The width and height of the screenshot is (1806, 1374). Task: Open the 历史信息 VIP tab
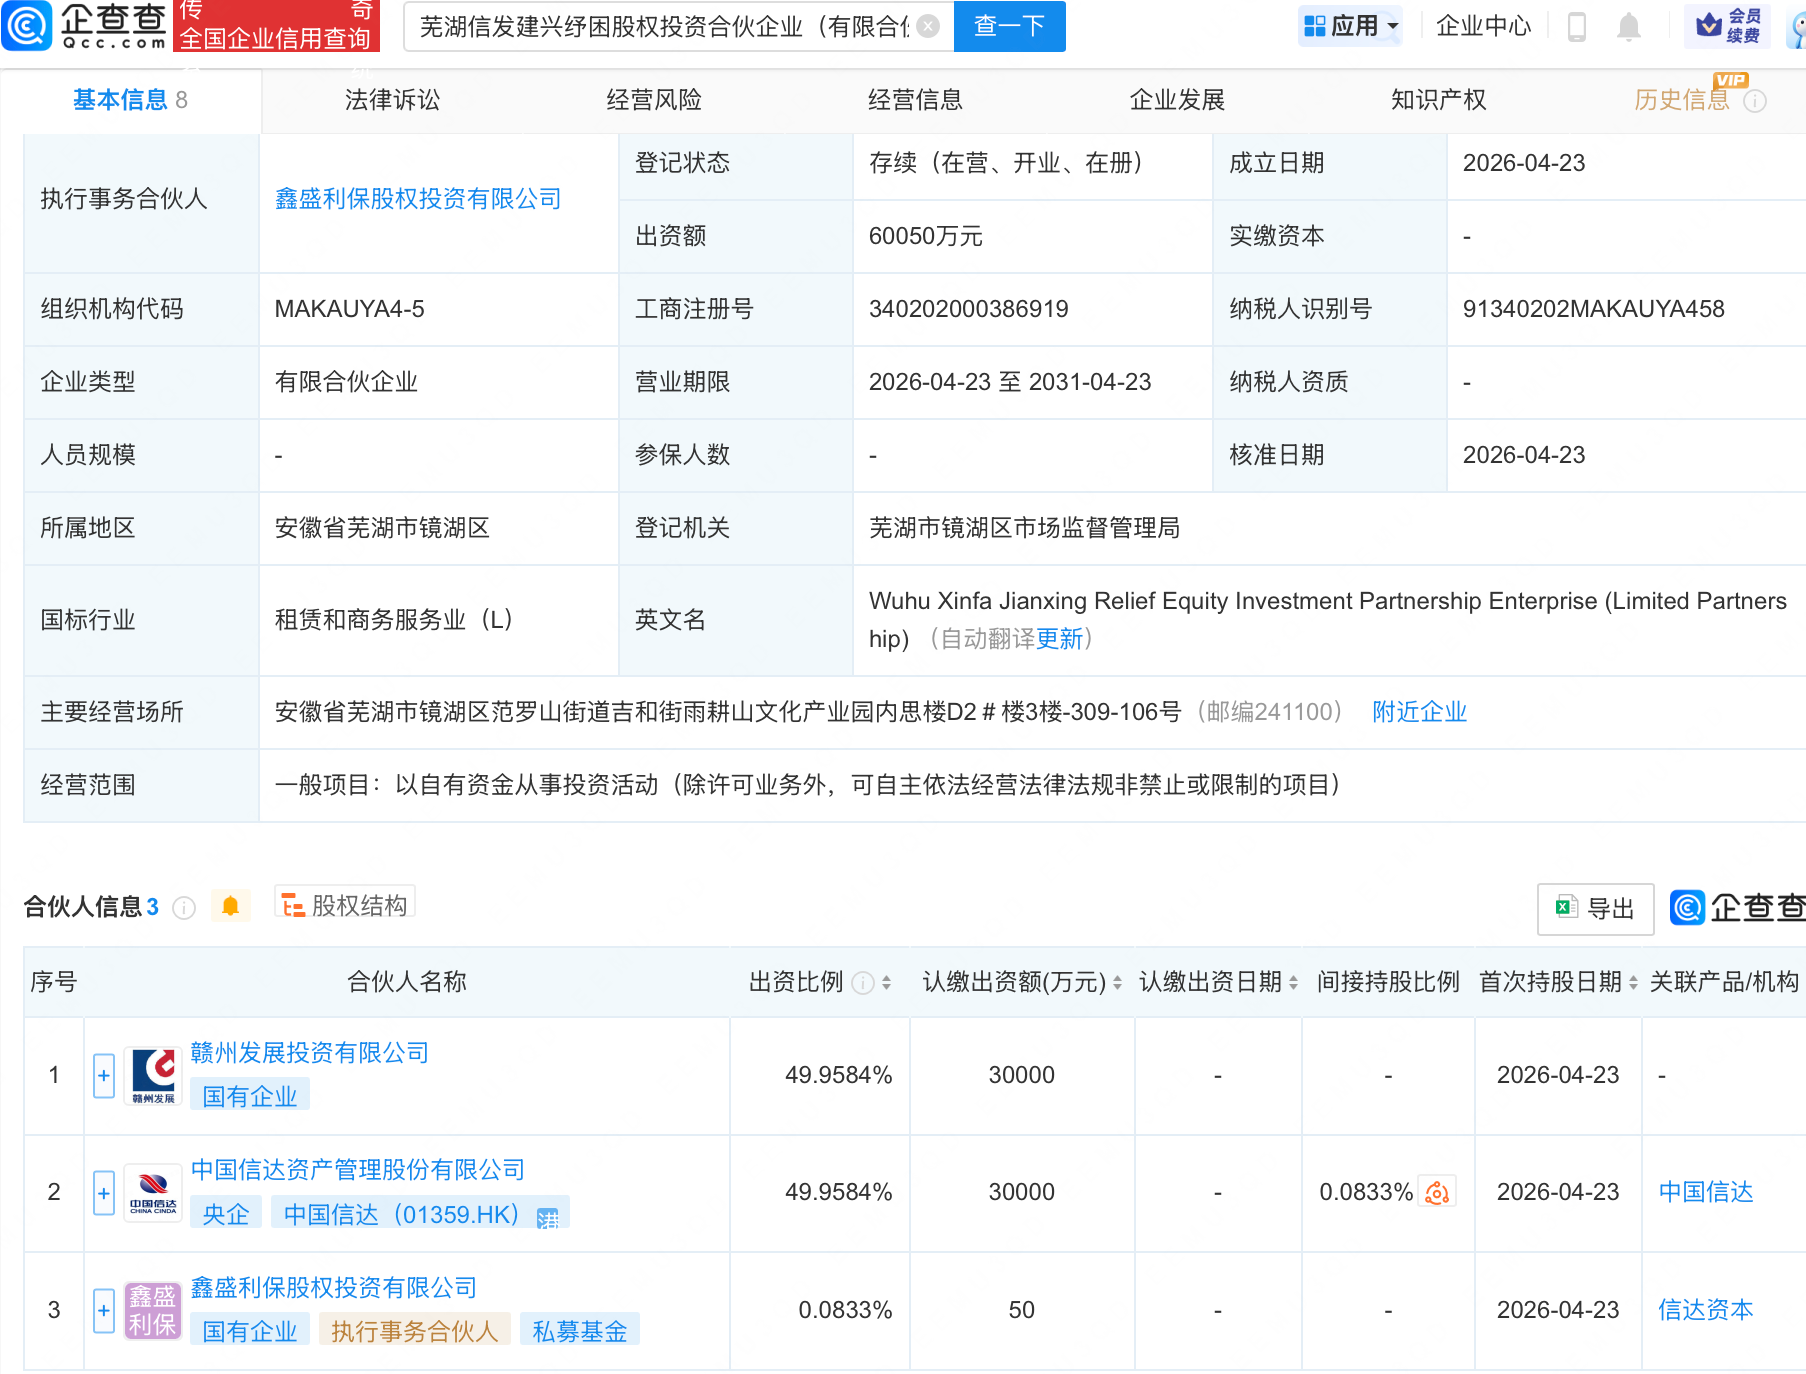pyautogui.click(x=1682, y=99)
